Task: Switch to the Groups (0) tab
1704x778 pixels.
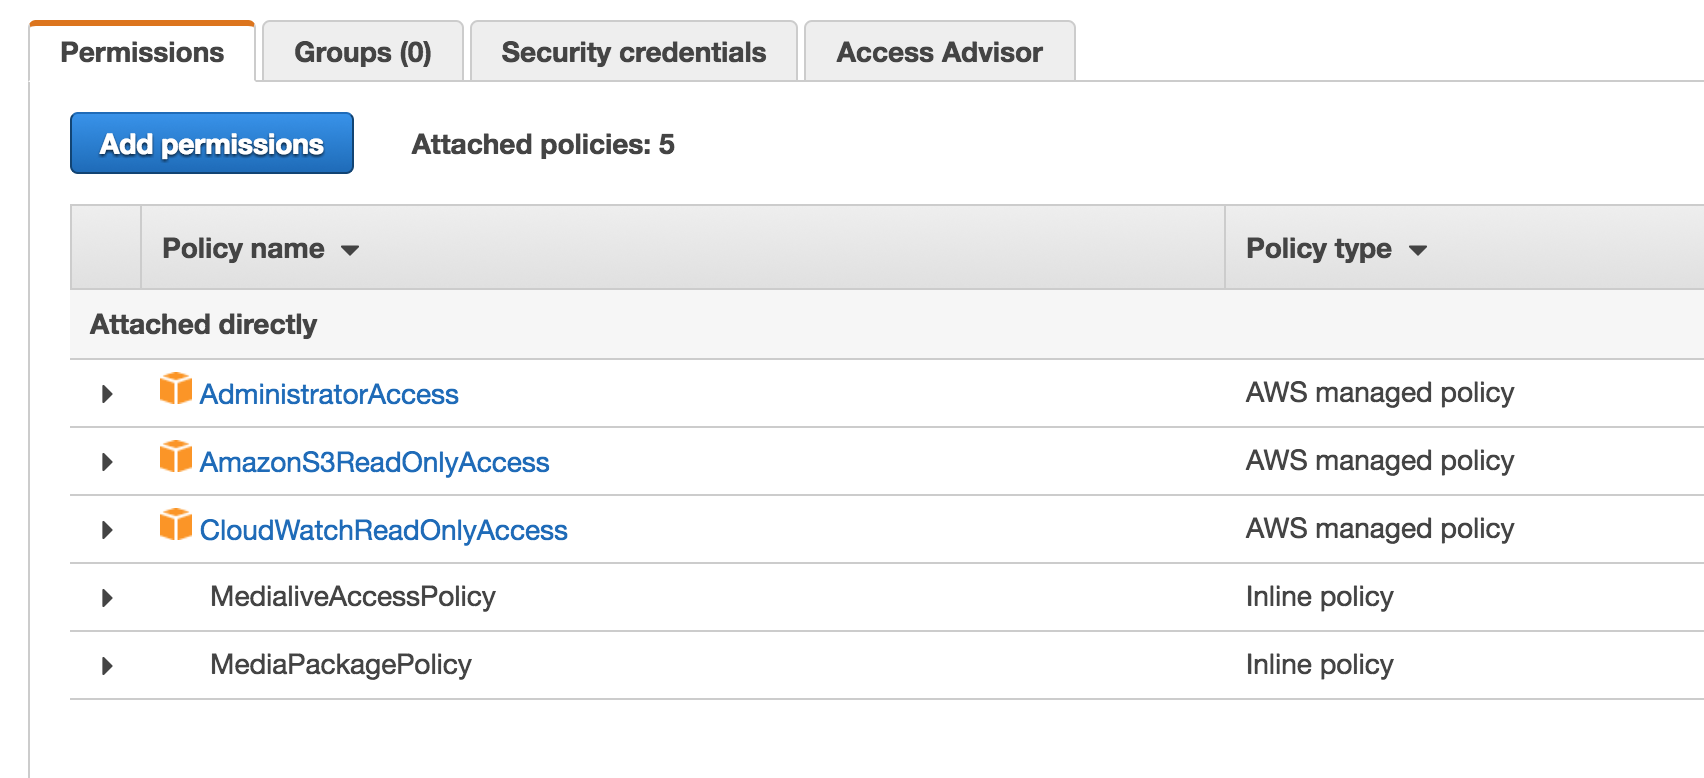Action: pyautogui.click(x=363, y=52)
